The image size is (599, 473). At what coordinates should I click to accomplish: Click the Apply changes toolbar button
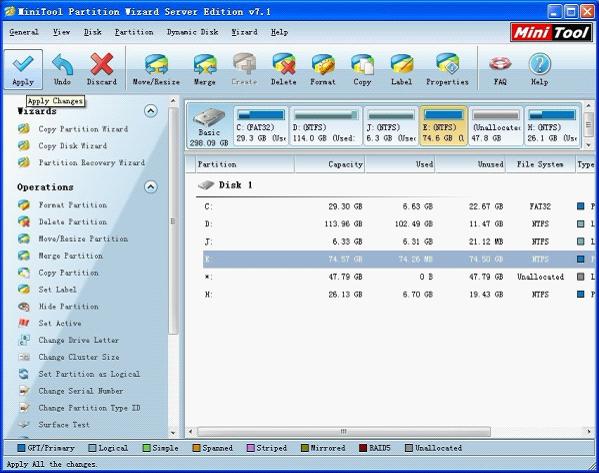coord(23,70)
